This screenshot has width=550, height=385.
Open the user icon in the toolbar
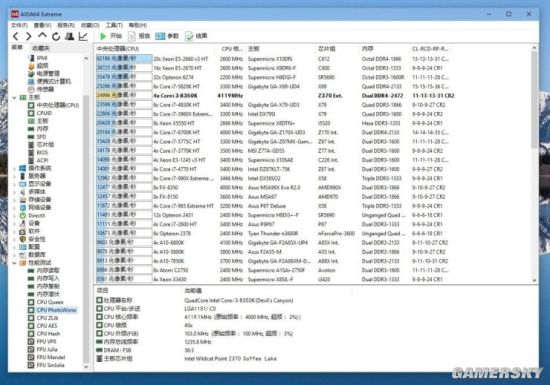point(69,36)
